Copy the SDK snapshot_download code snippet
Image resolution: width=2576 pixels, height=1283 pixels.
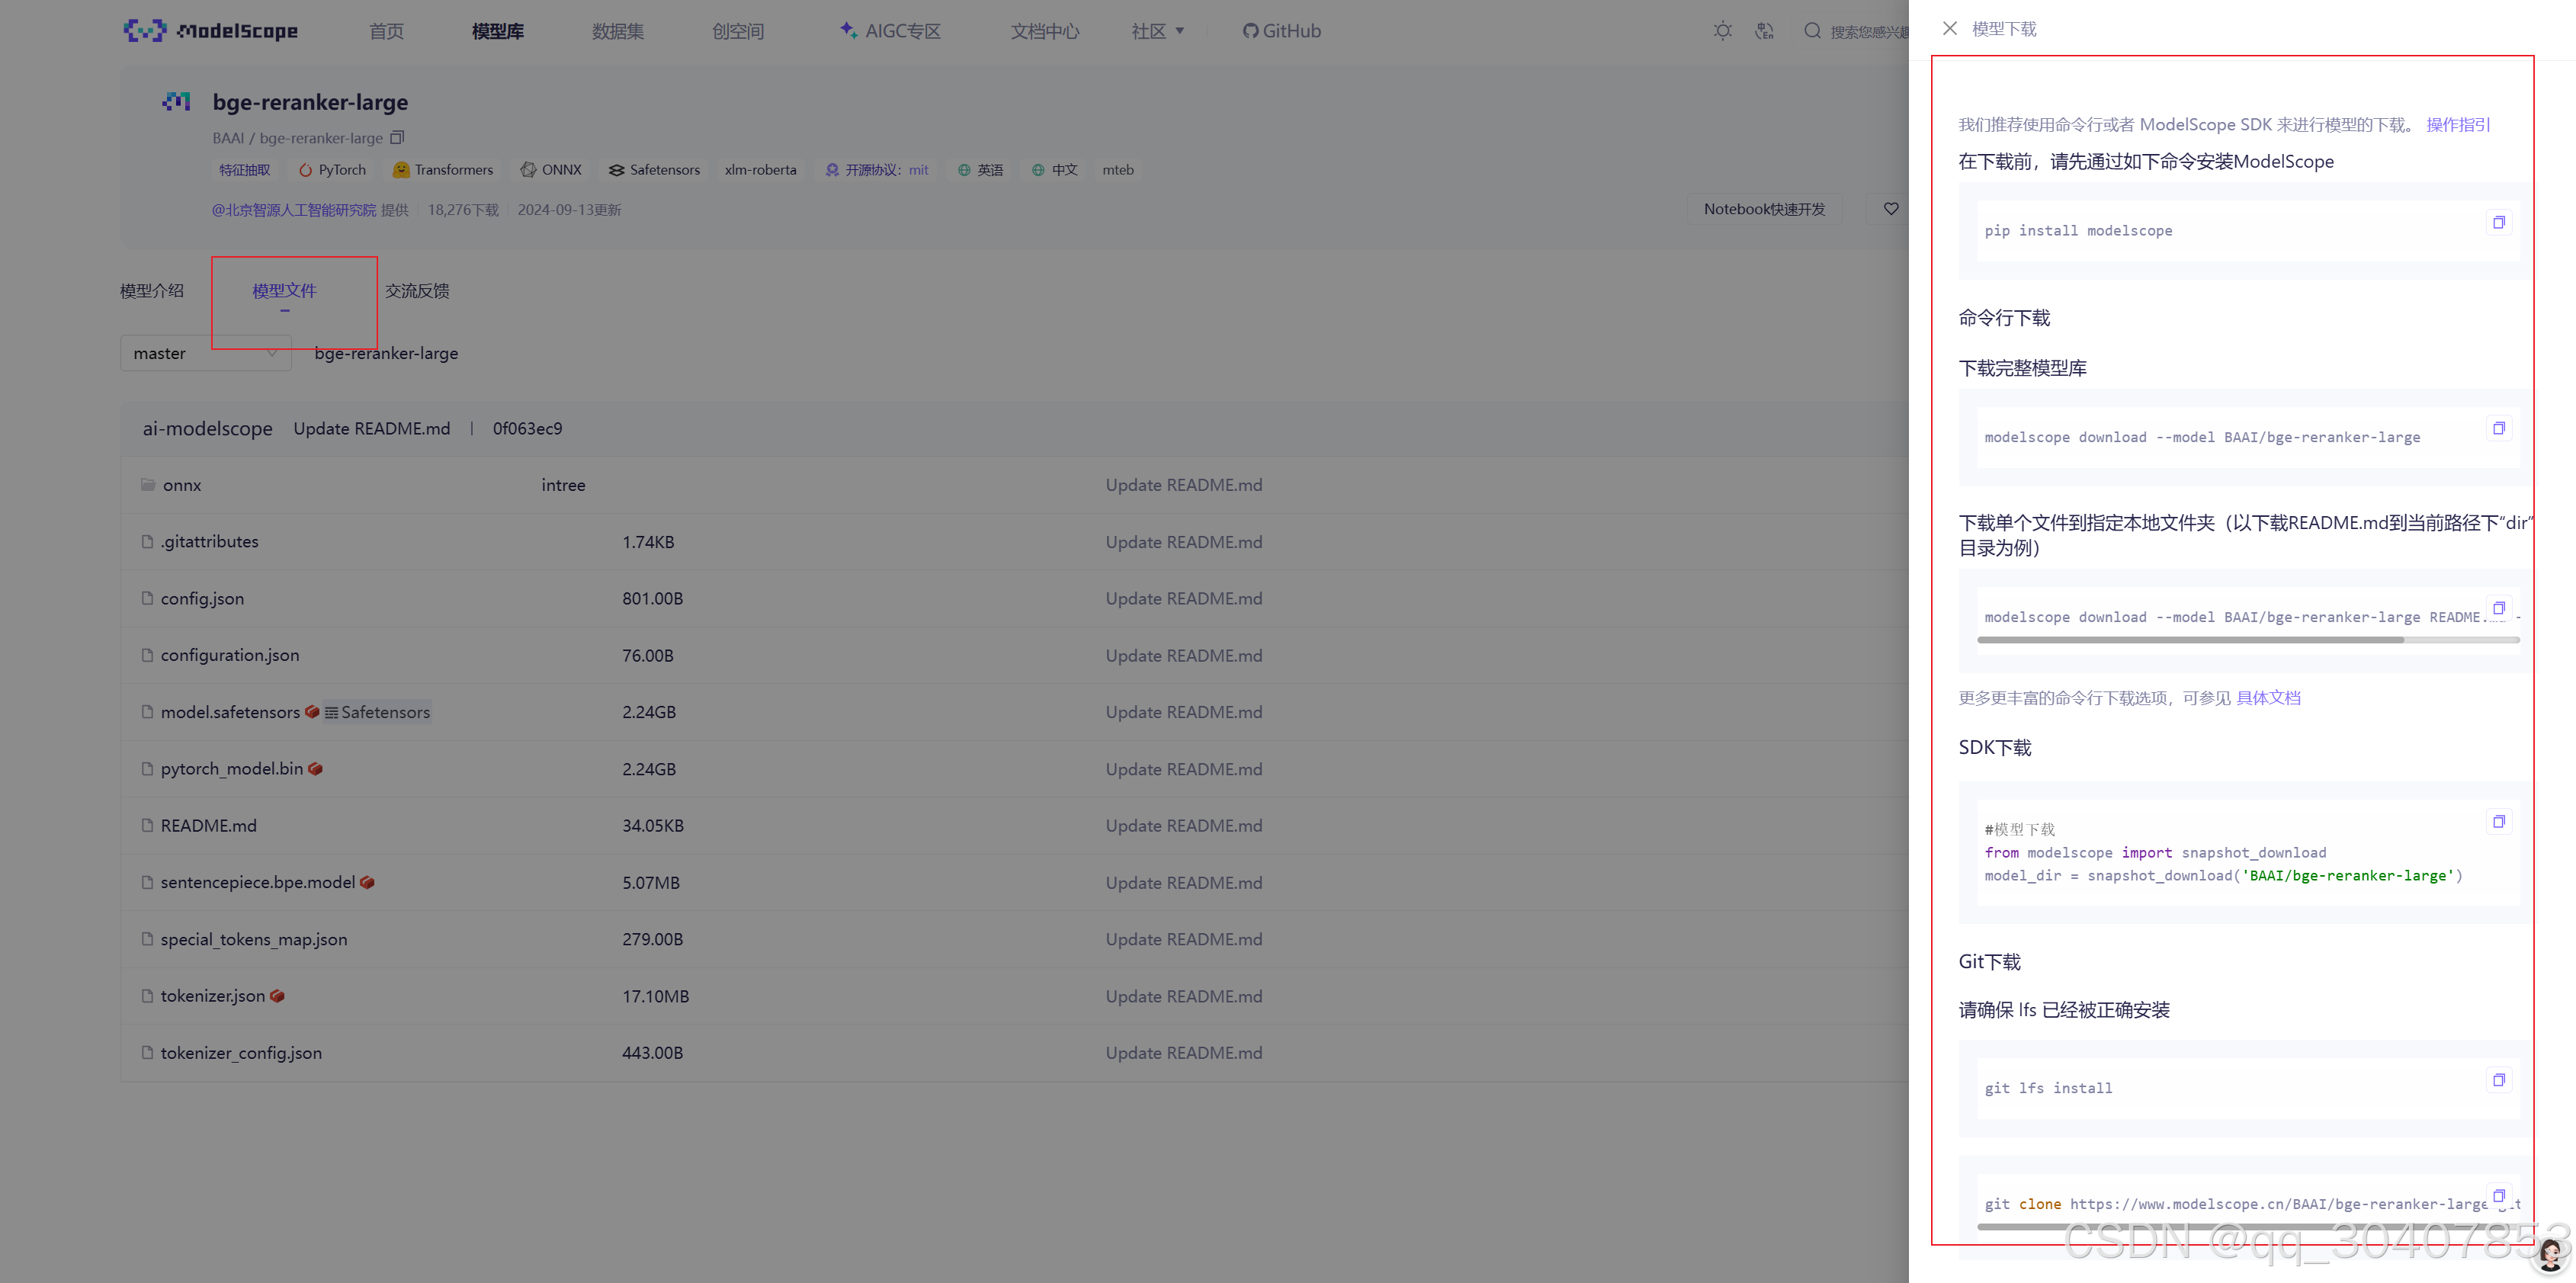[x=2498, y=822]
